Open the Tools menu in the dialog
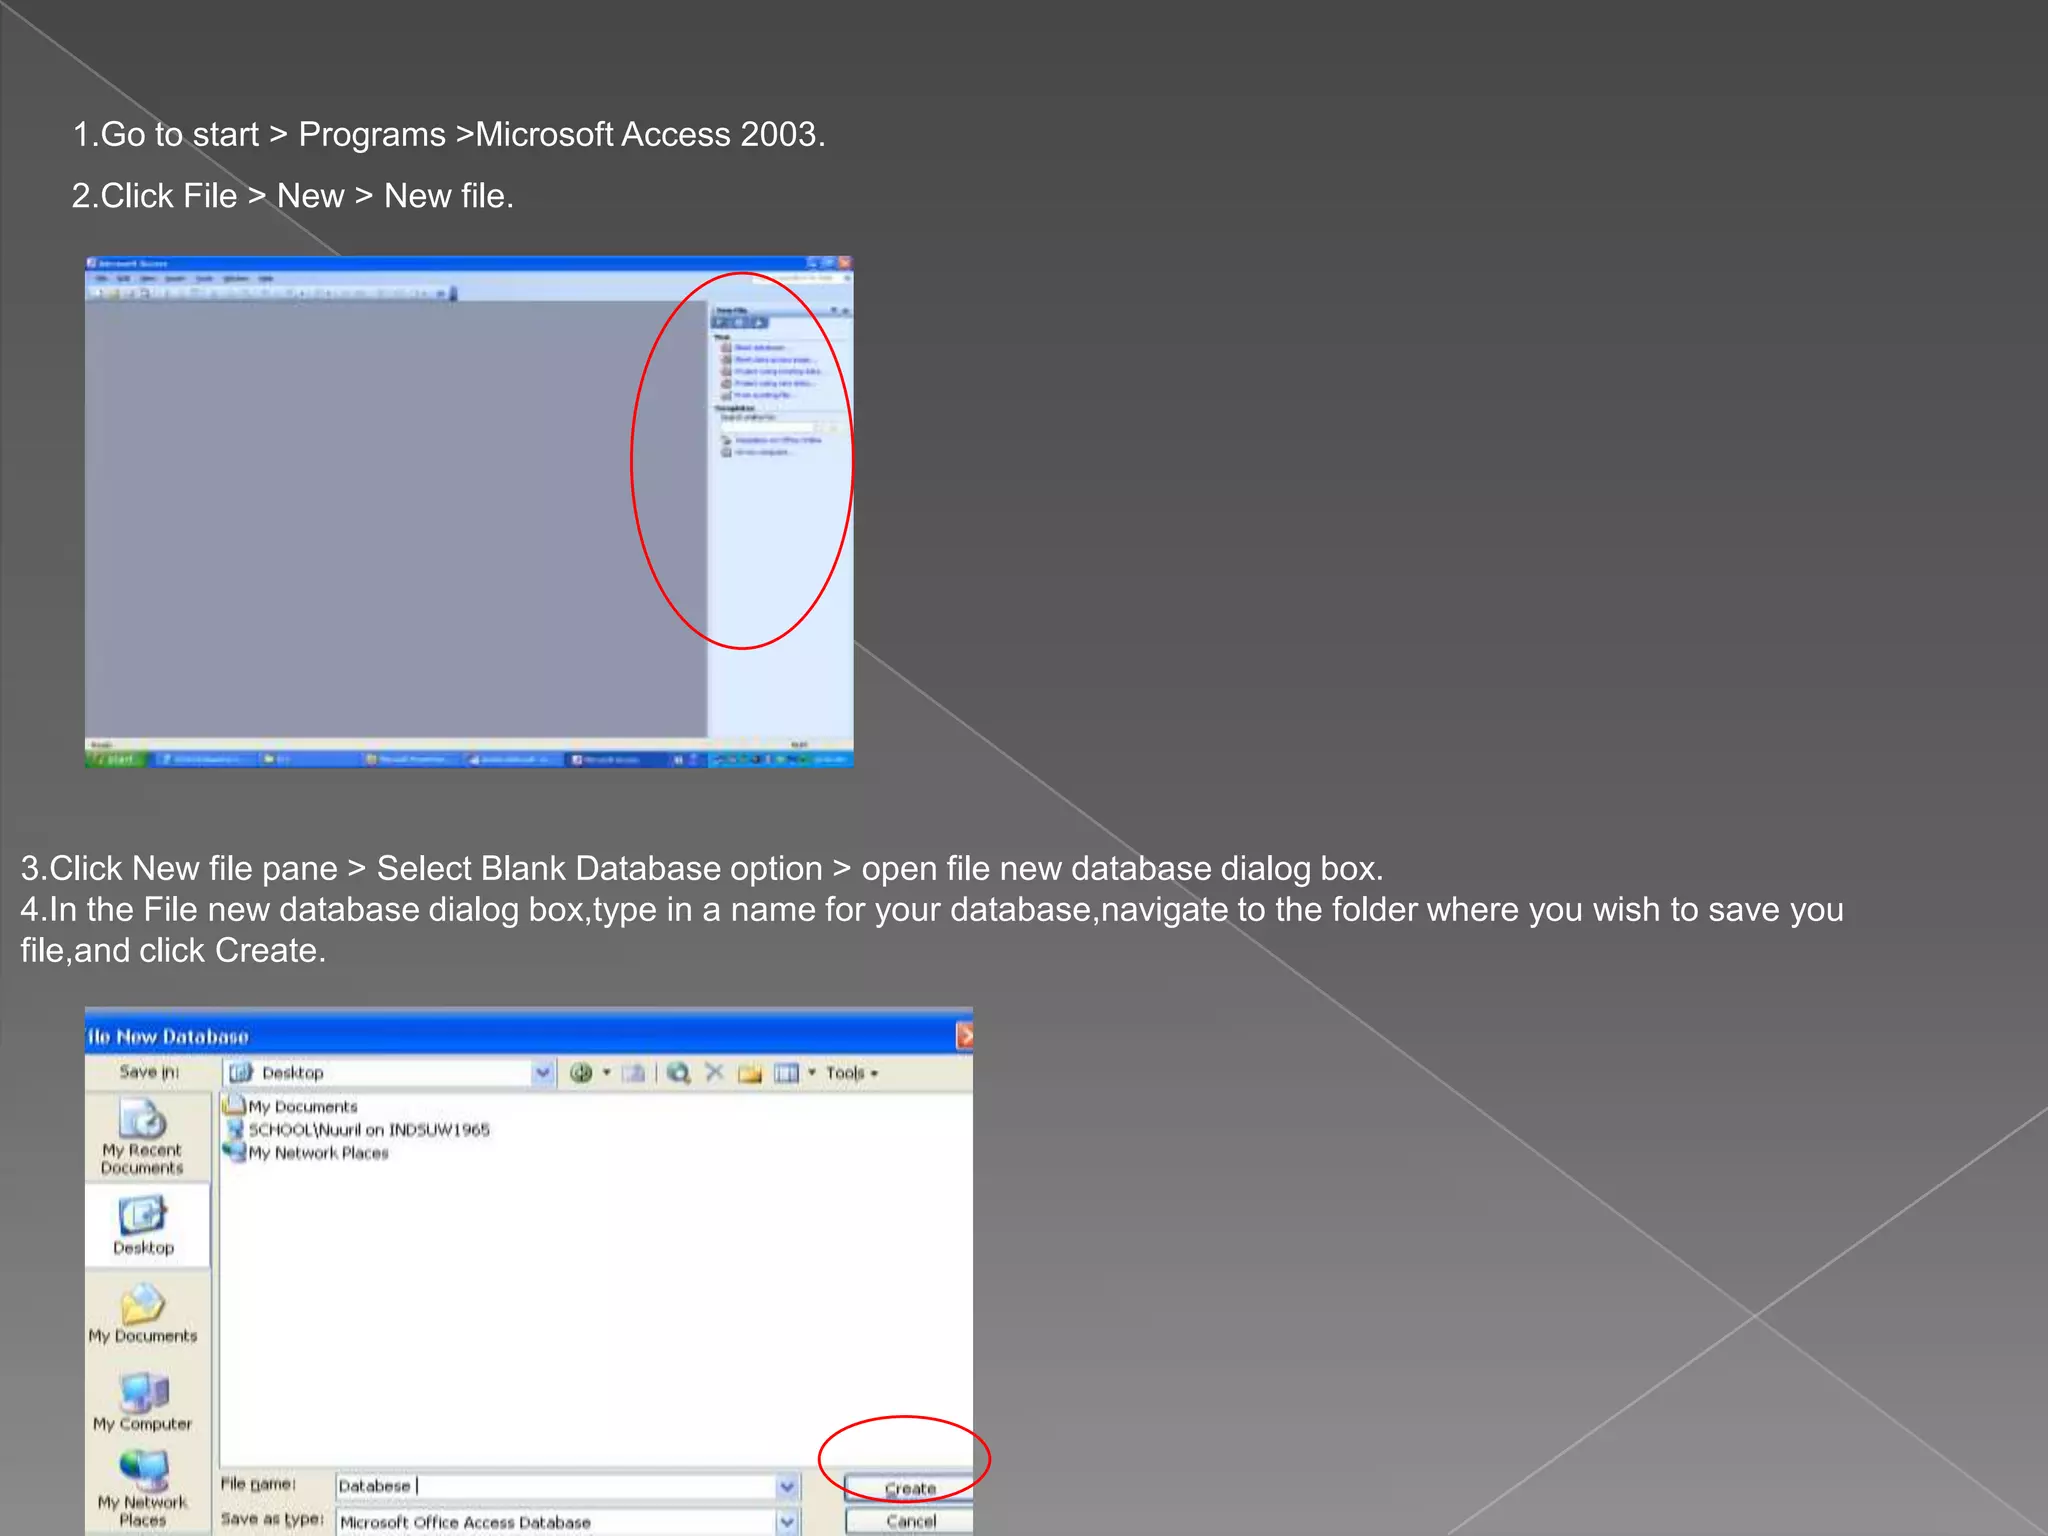 851,1073
